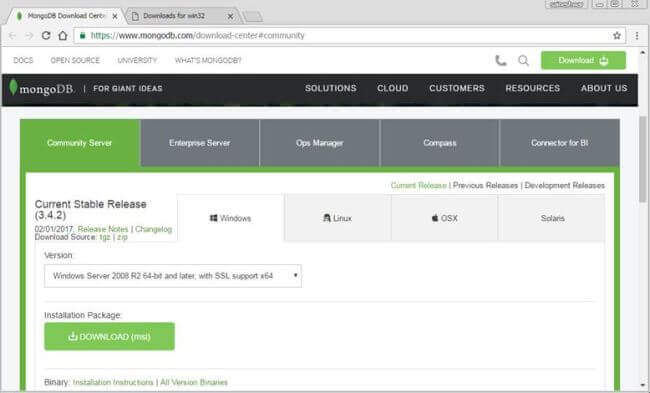
Task: Open RESOURCES navigation menu
Action: click(533, 88)
